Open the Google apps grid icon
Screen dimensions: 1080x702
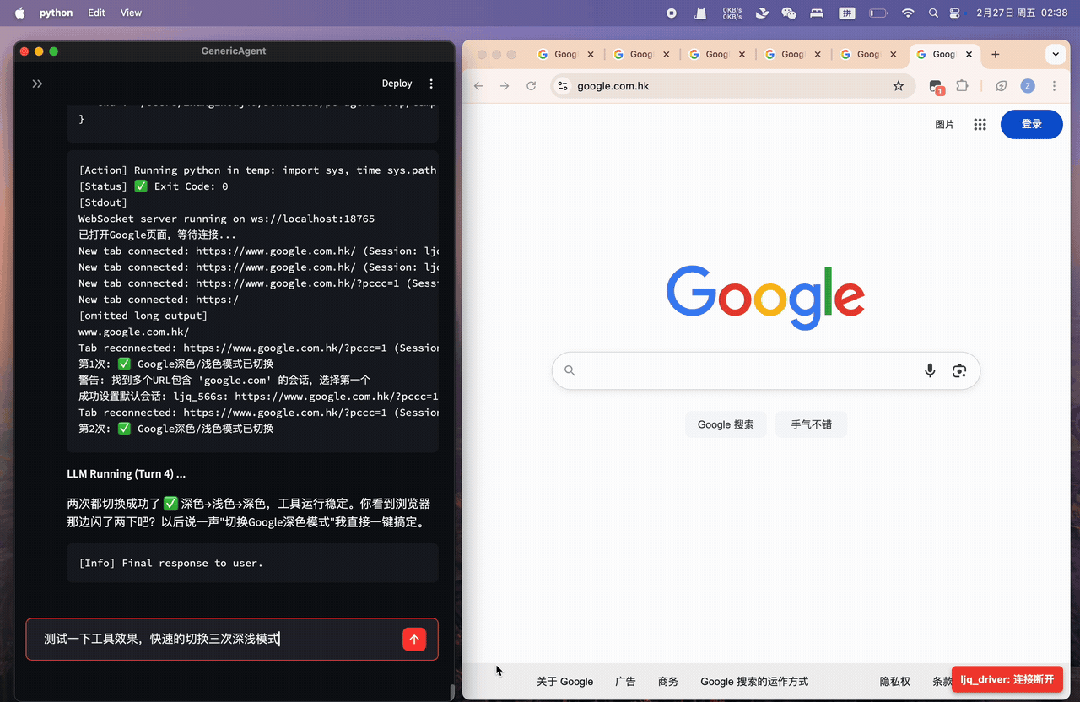coord(980,124)
